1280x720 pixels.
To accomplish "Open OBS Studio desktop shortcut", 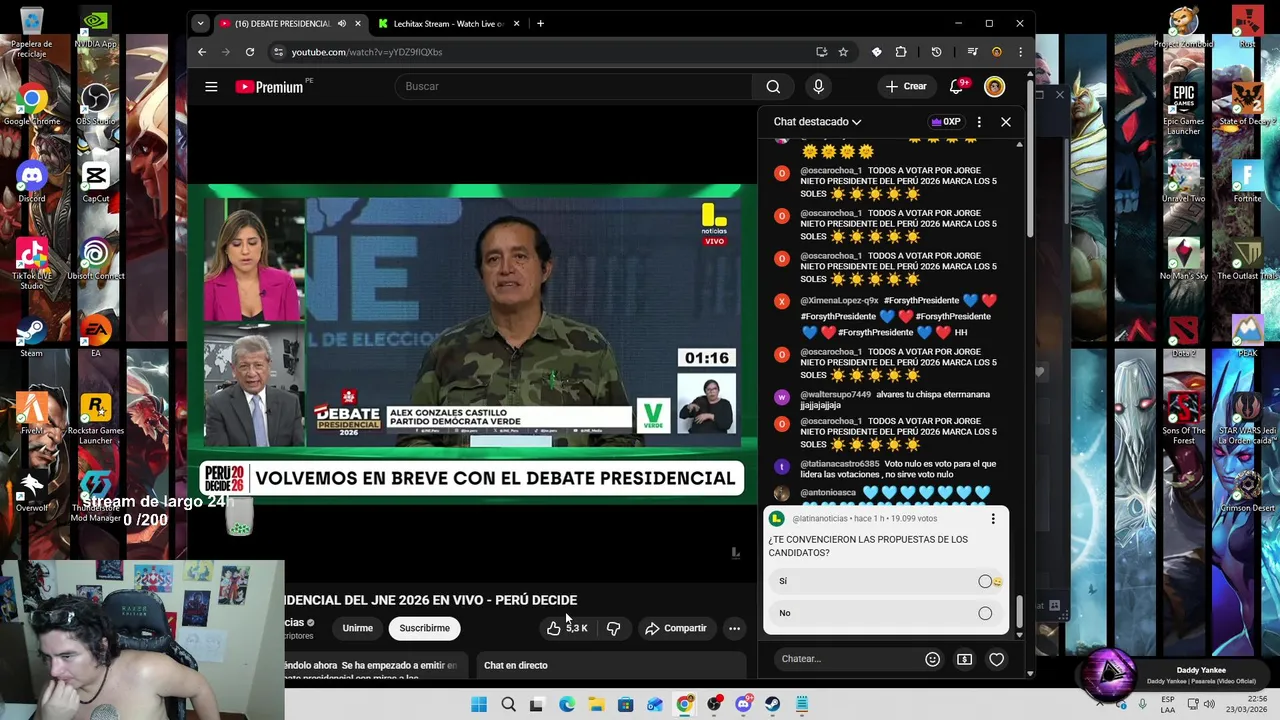I will 95,104.
